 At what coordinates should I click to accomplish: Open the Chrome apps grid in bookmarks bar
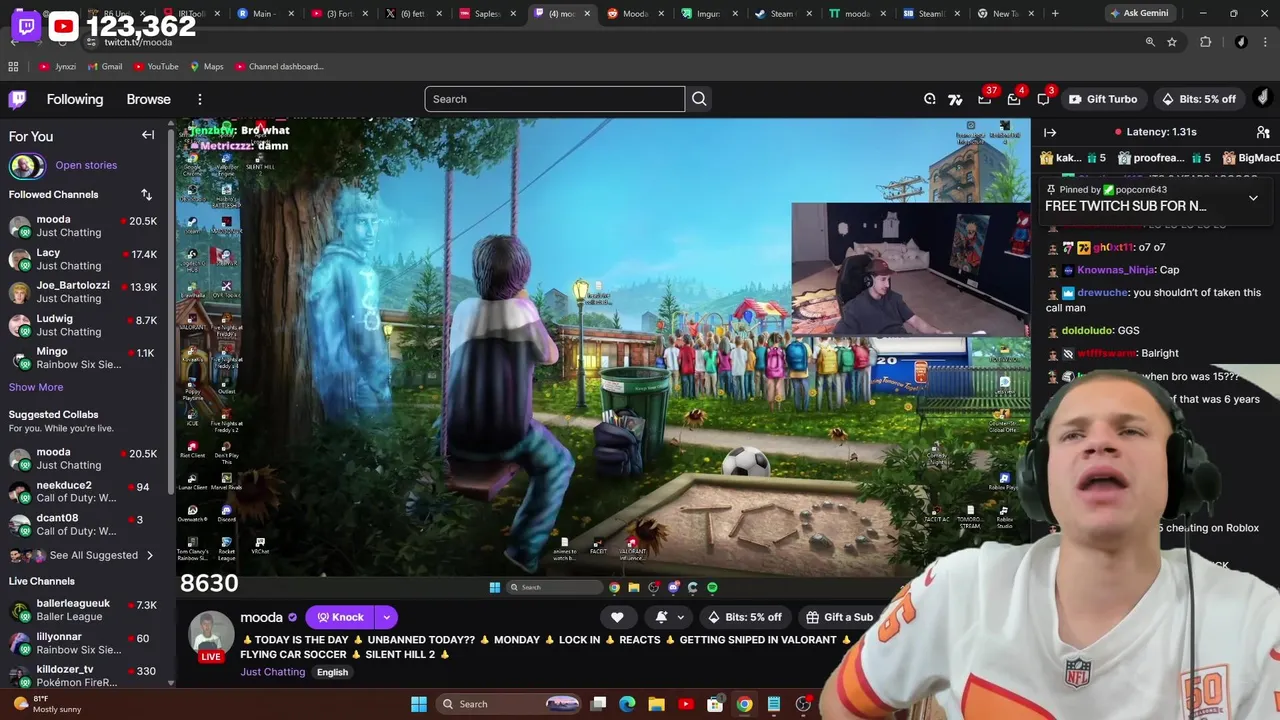coord(13,67)
